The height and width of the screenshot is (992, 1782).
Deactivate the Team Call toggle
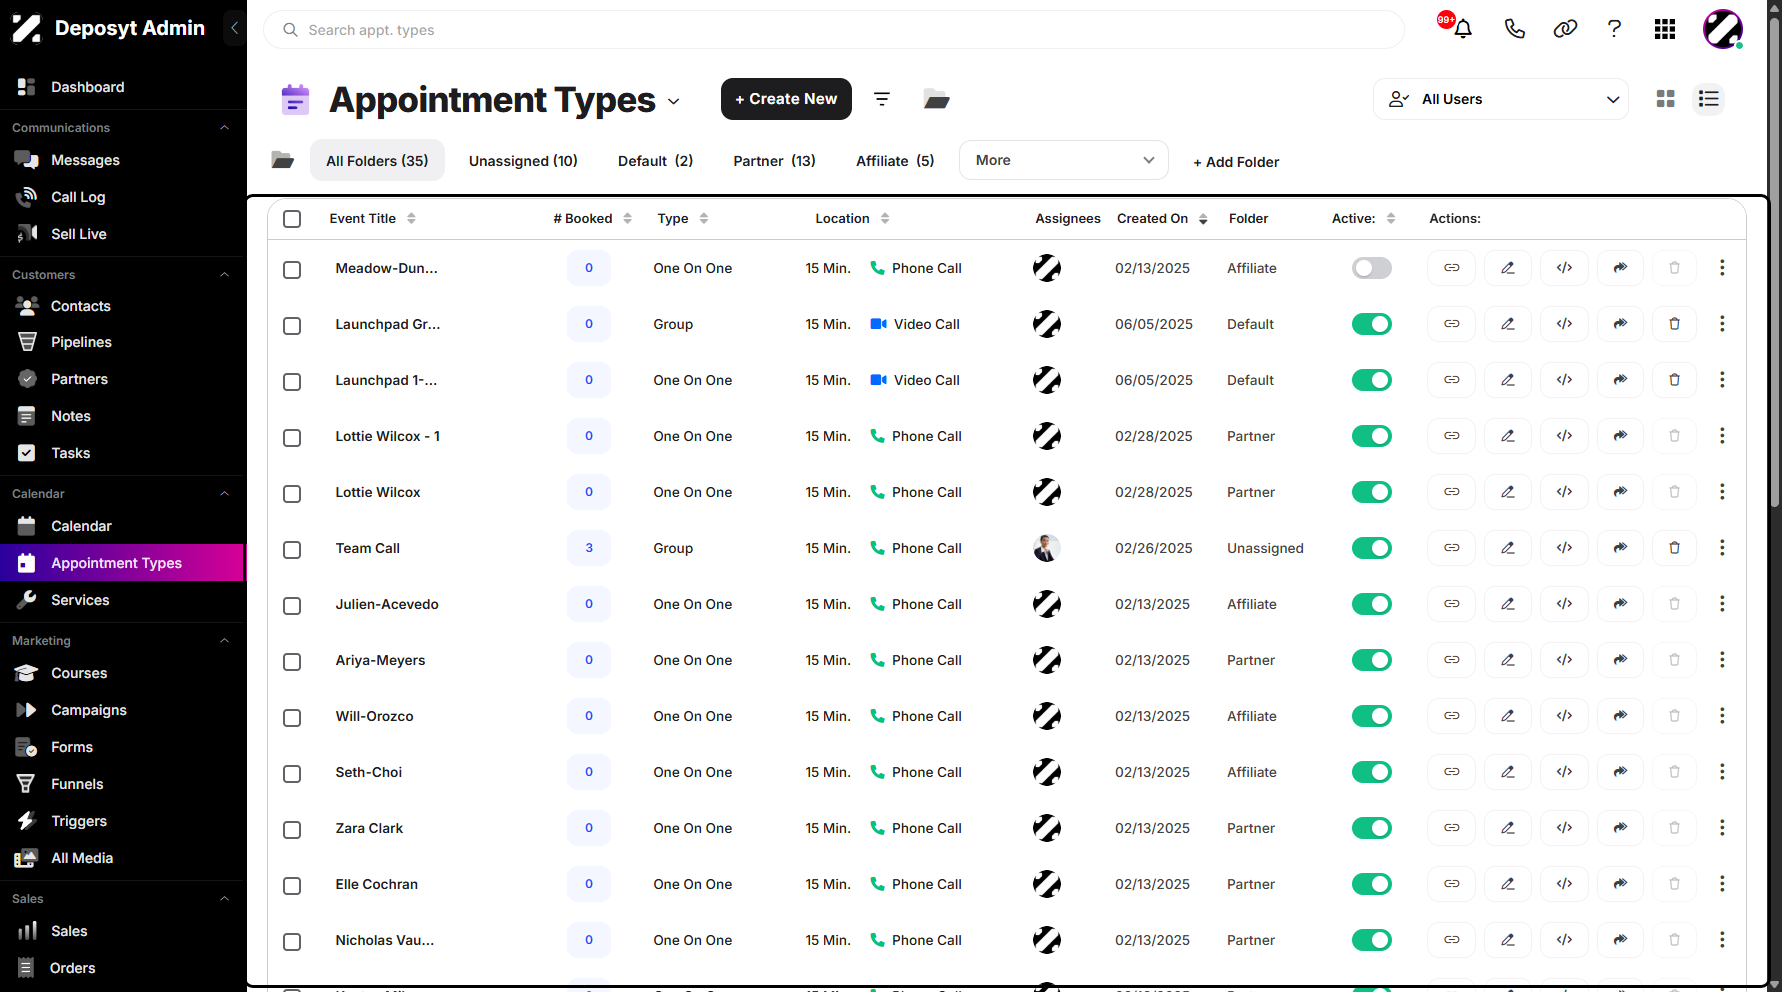coord(1371,548)
